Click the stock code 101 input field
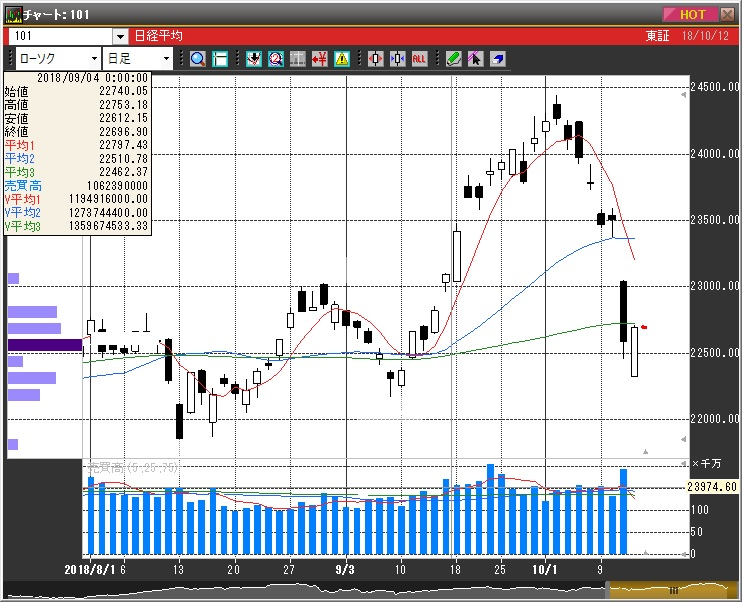742x602 pixels. tap(60, 36)
